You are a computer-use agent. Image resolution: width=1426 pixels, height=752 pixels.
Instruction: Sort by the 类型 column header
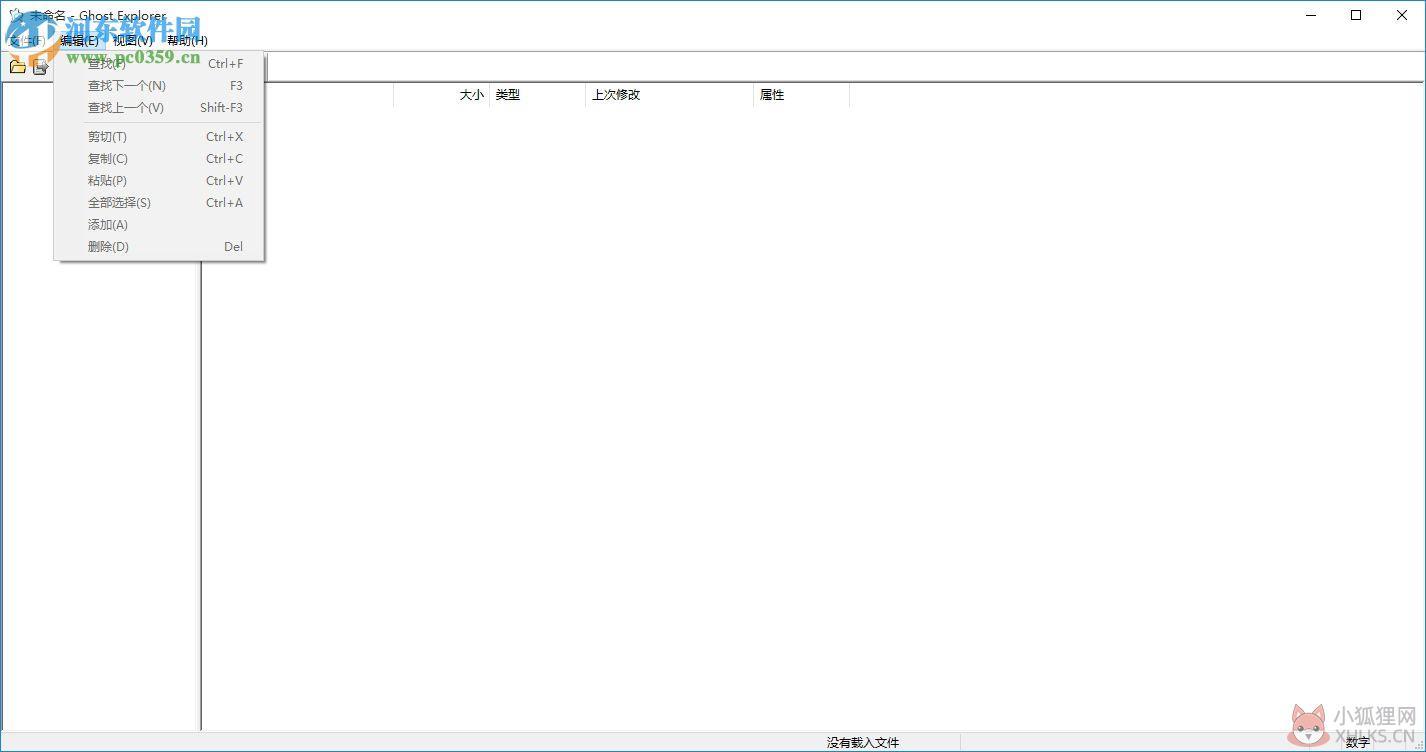537,95
